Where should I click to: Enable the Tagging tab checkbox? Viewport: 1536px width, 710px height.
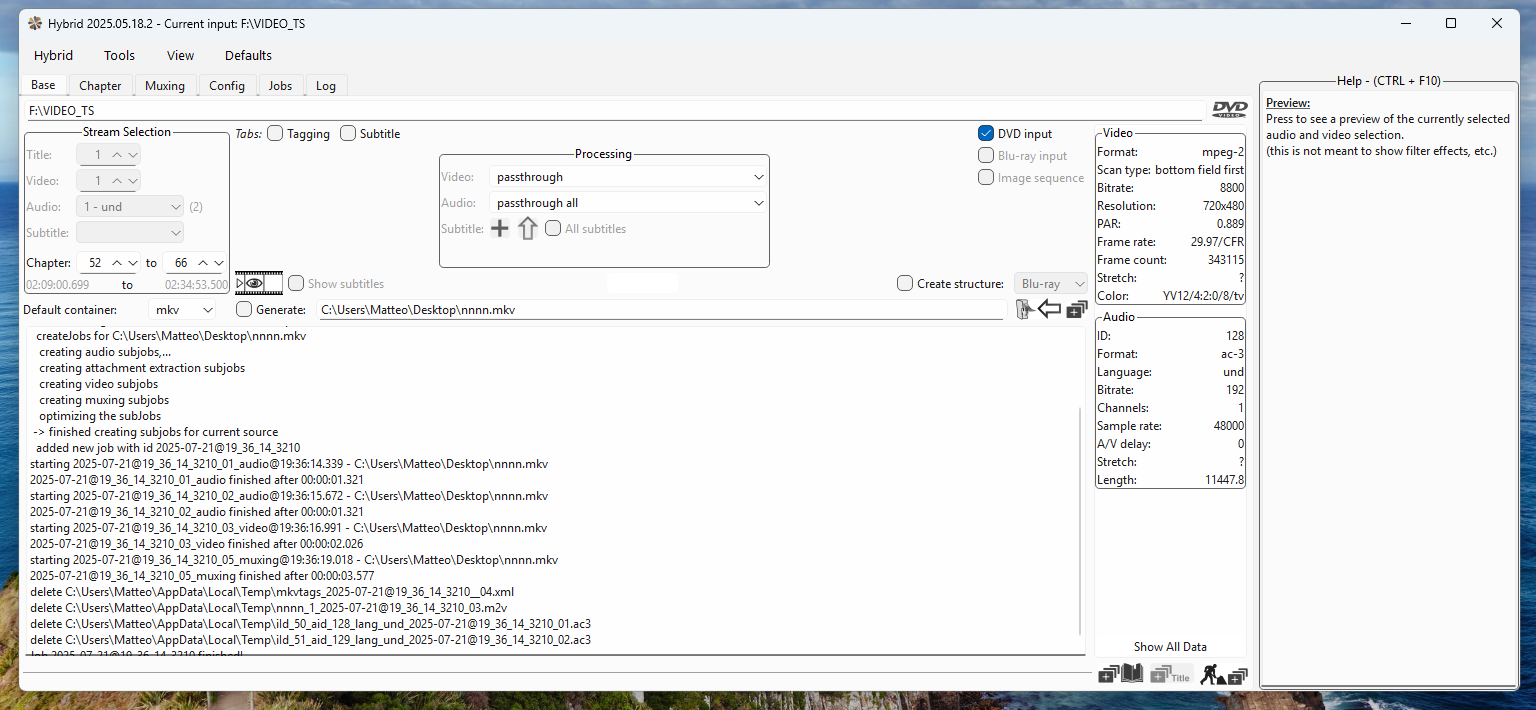coord(276,134)
